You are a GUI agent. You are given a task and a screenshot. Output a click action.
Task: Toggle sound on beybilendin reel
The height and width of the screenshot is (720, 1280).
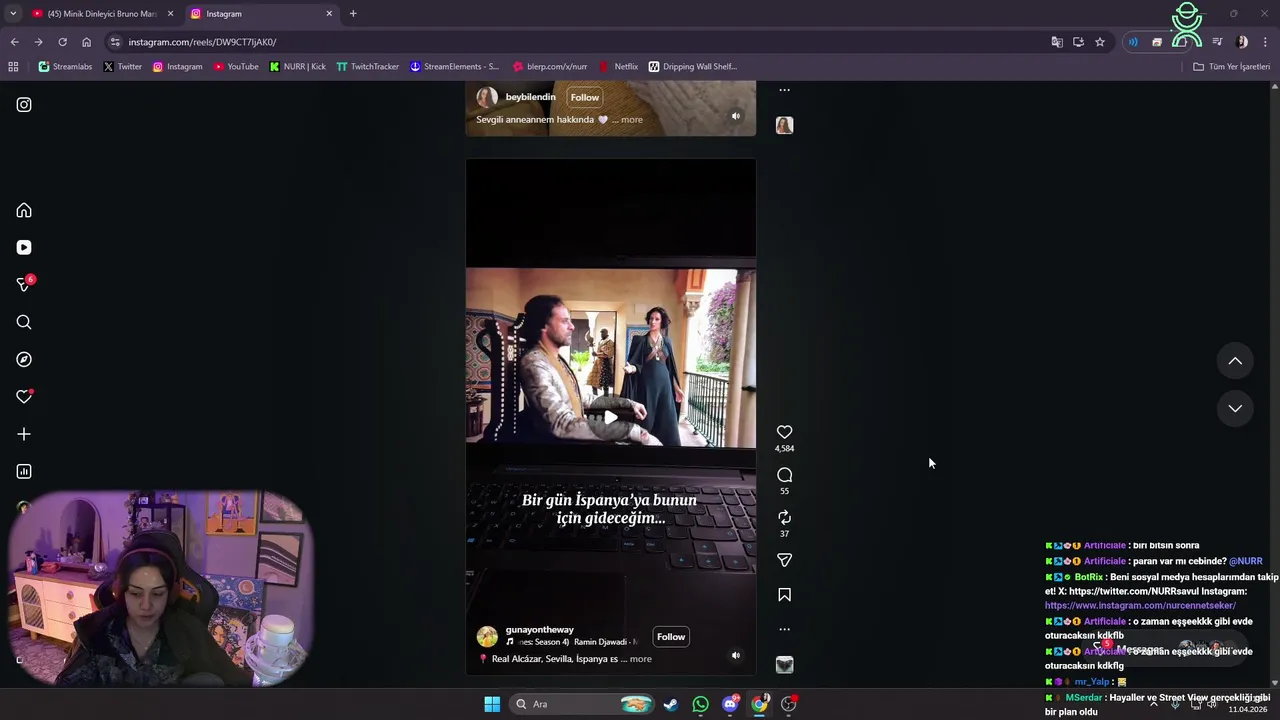[x=735, y=116]
